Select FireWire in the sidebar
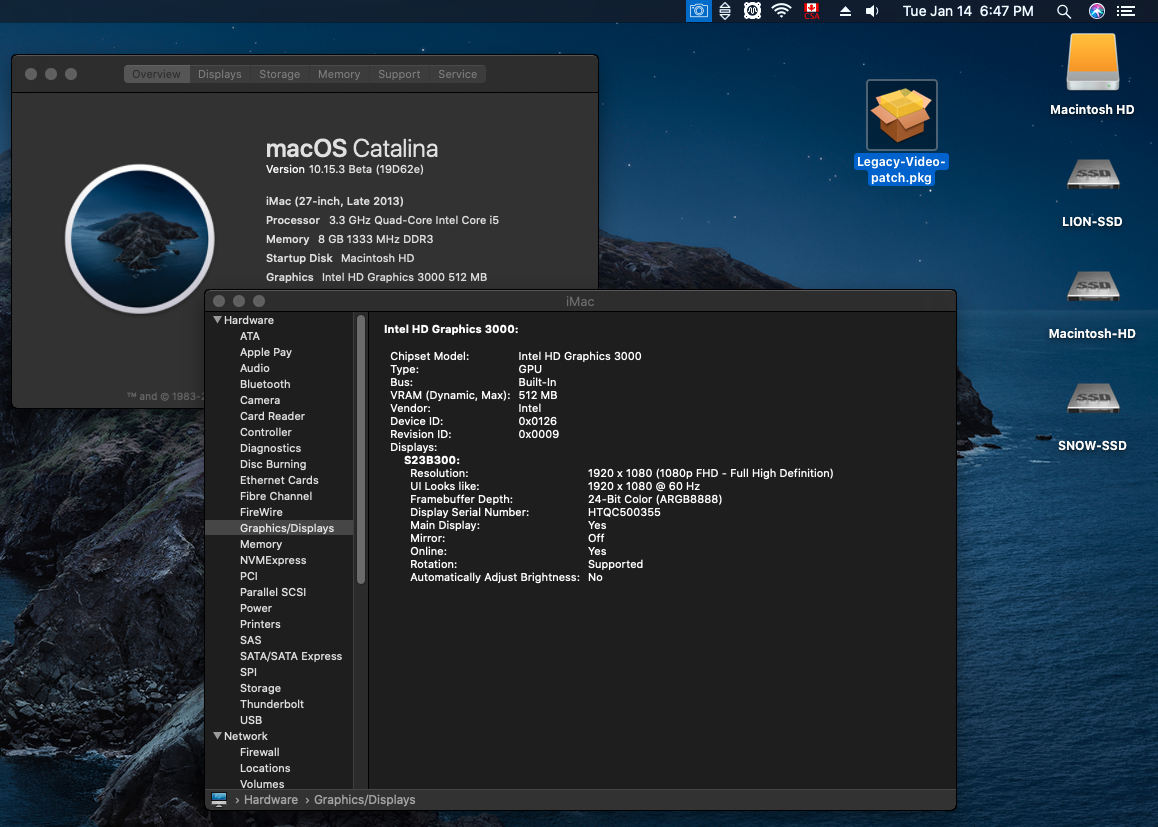 pyautogui.click(x=261, y=512)
